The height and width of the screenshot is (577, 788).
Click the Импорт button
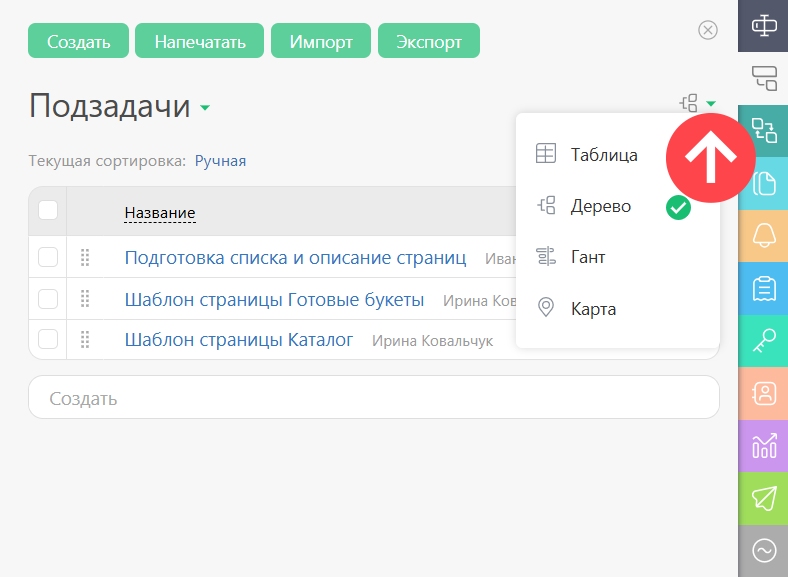(x=321, y=41)
